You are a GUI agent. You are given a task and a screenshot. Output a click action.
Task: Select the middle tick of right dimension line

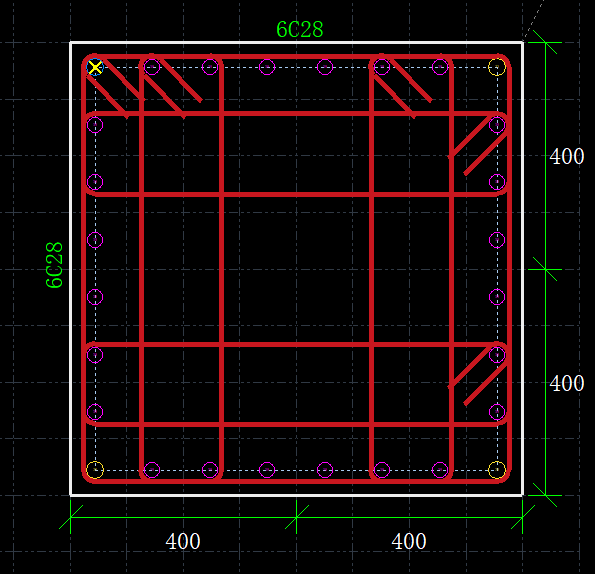coord(545,269)
